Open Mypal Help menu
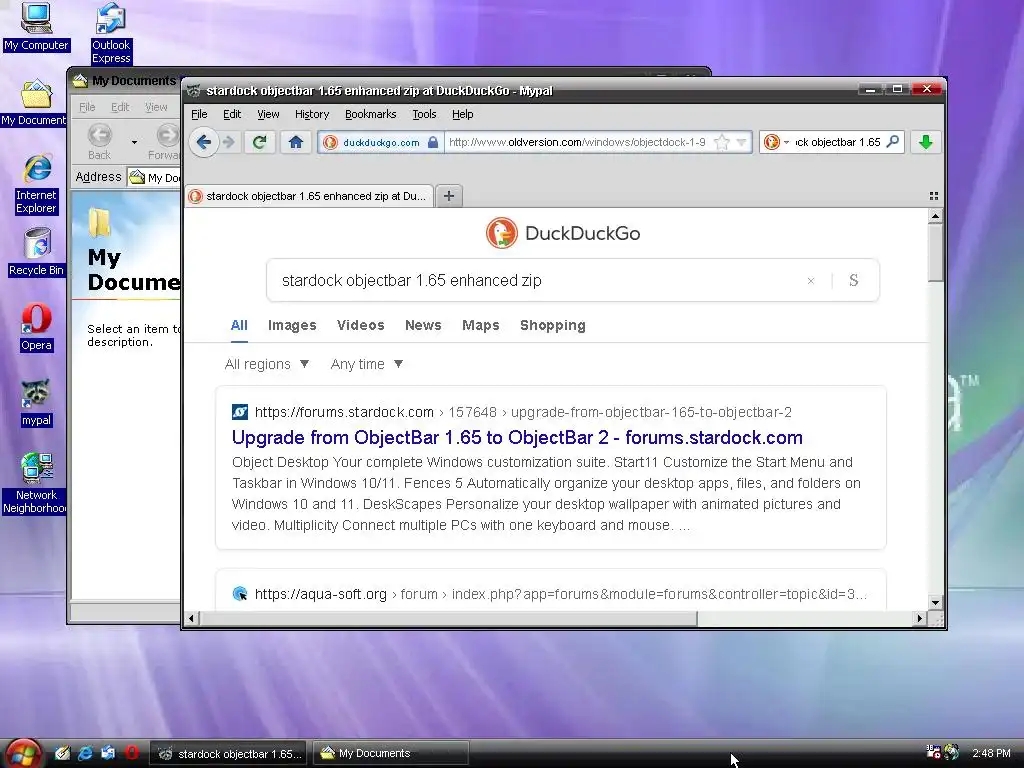The height and width of the screenshot is (768, 1024). tap(462, 114)
